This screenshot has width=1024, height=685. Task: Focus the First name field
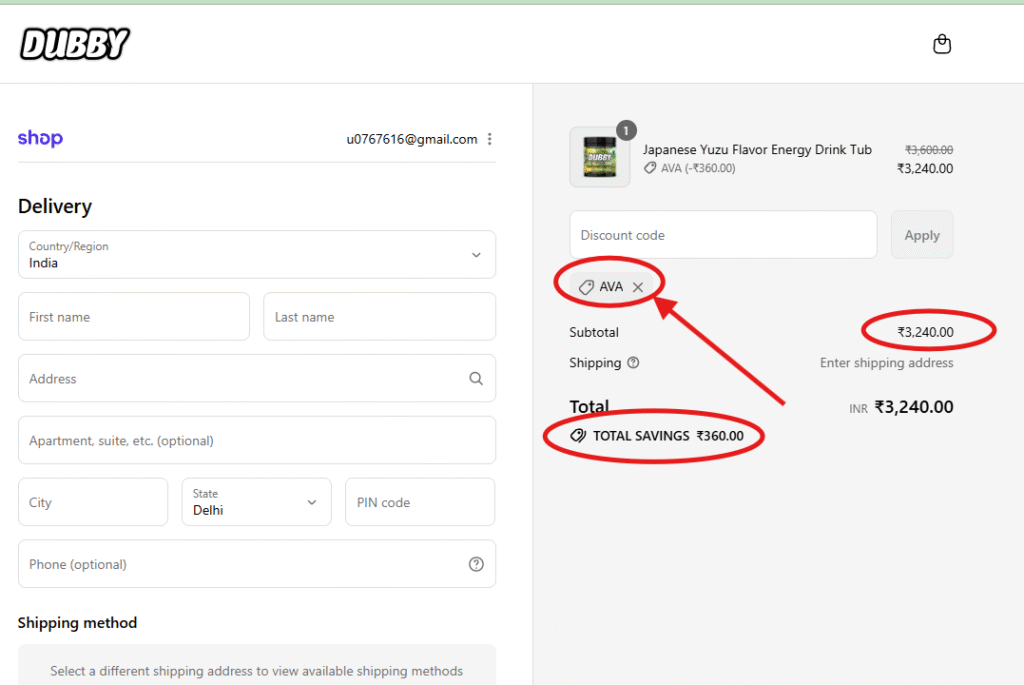click(x=134, y=317)
